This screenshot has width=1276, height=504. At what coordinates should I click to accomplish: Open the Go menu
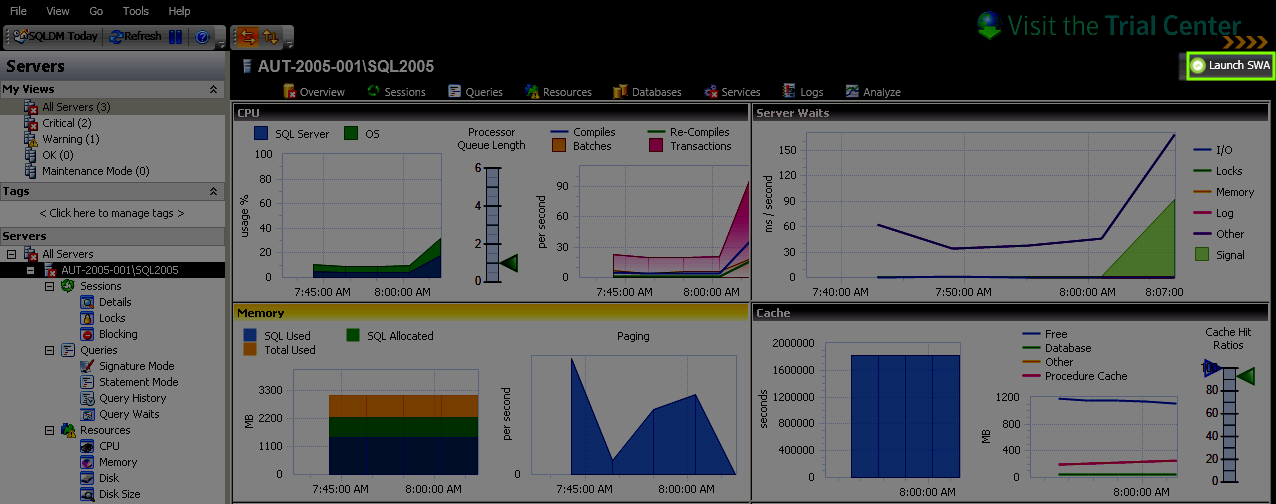point(96,11)
